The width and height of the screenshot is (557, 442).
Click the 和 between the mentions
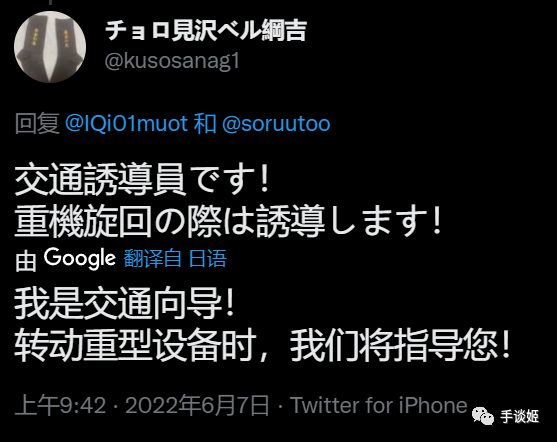(205, 124)
